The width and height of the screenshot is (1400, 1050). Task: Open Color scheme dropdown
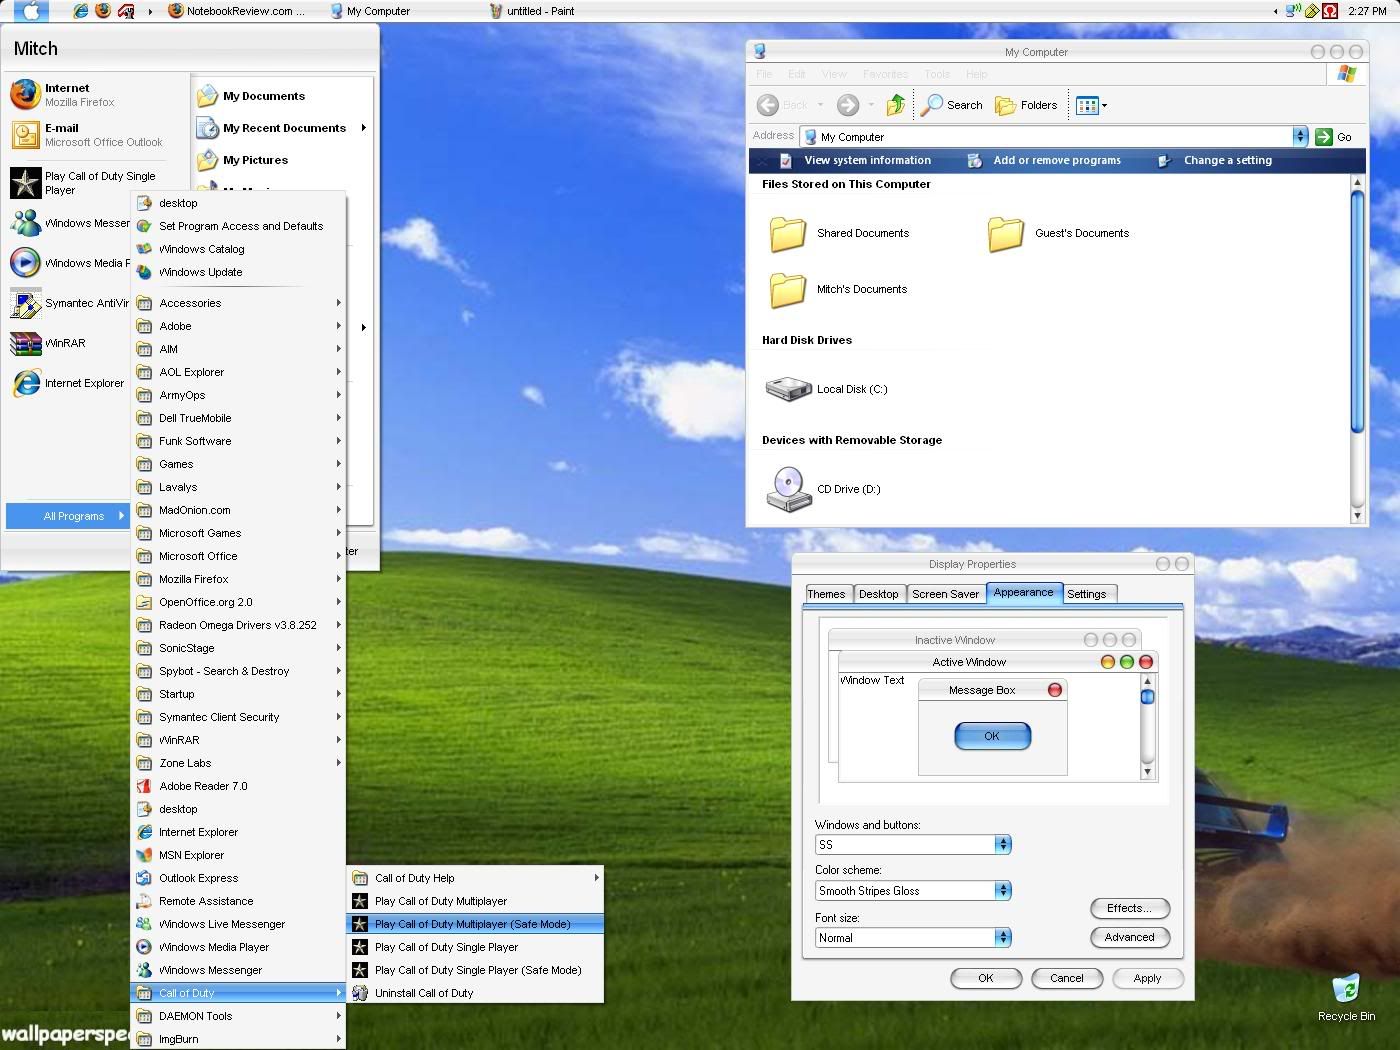point(1003,891)
